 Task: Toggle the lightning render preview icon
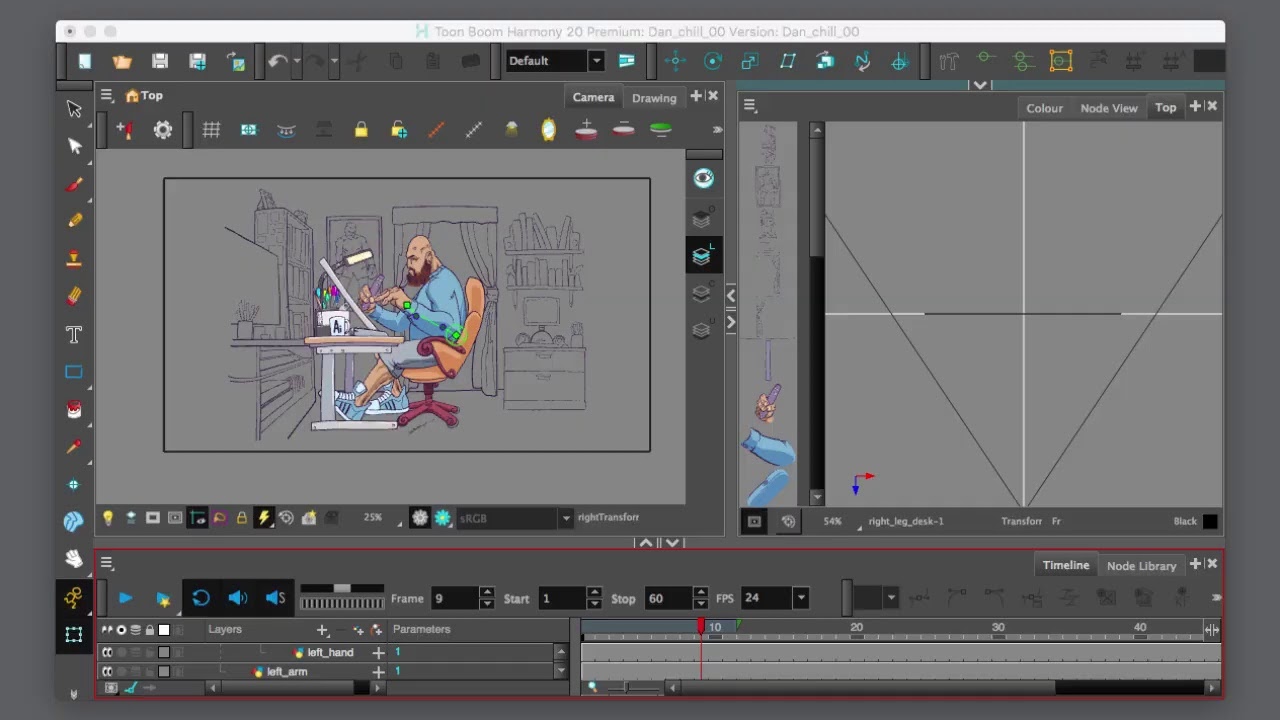[x=264, y=517]
